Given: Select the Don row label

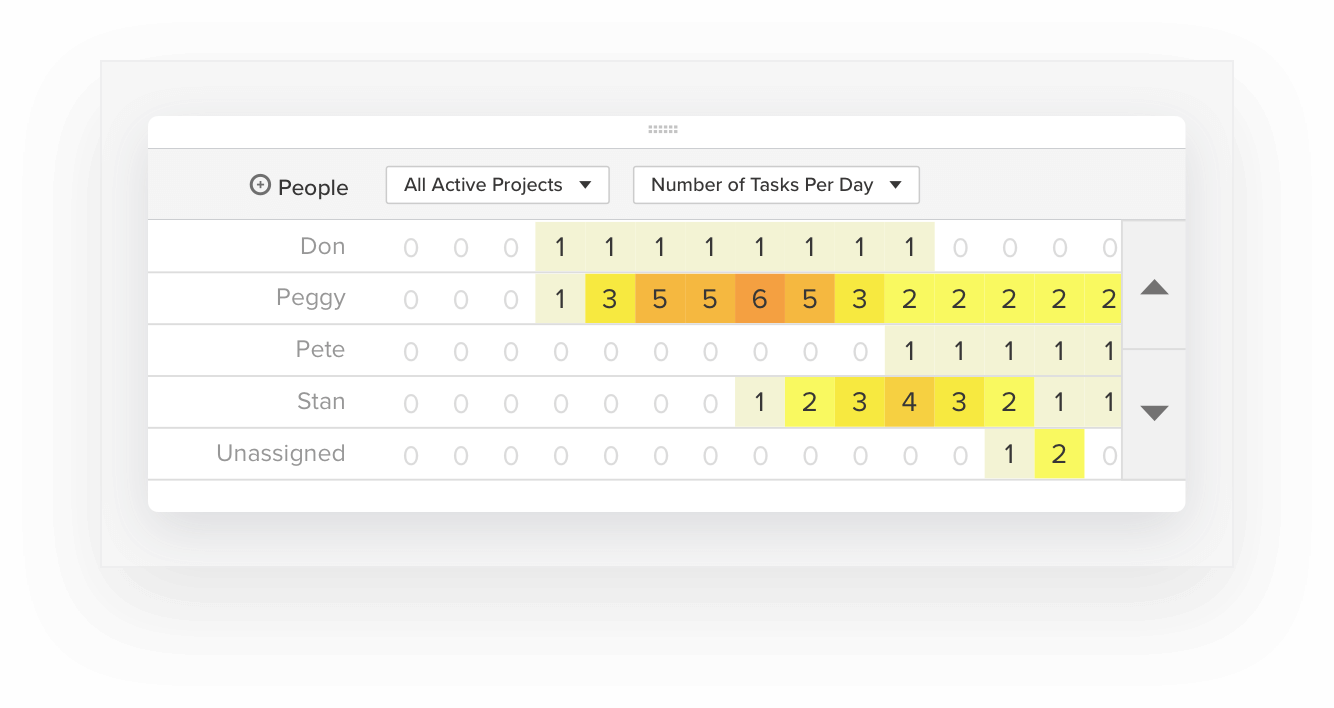Looking at the screenshot, I should coord(322,247).
